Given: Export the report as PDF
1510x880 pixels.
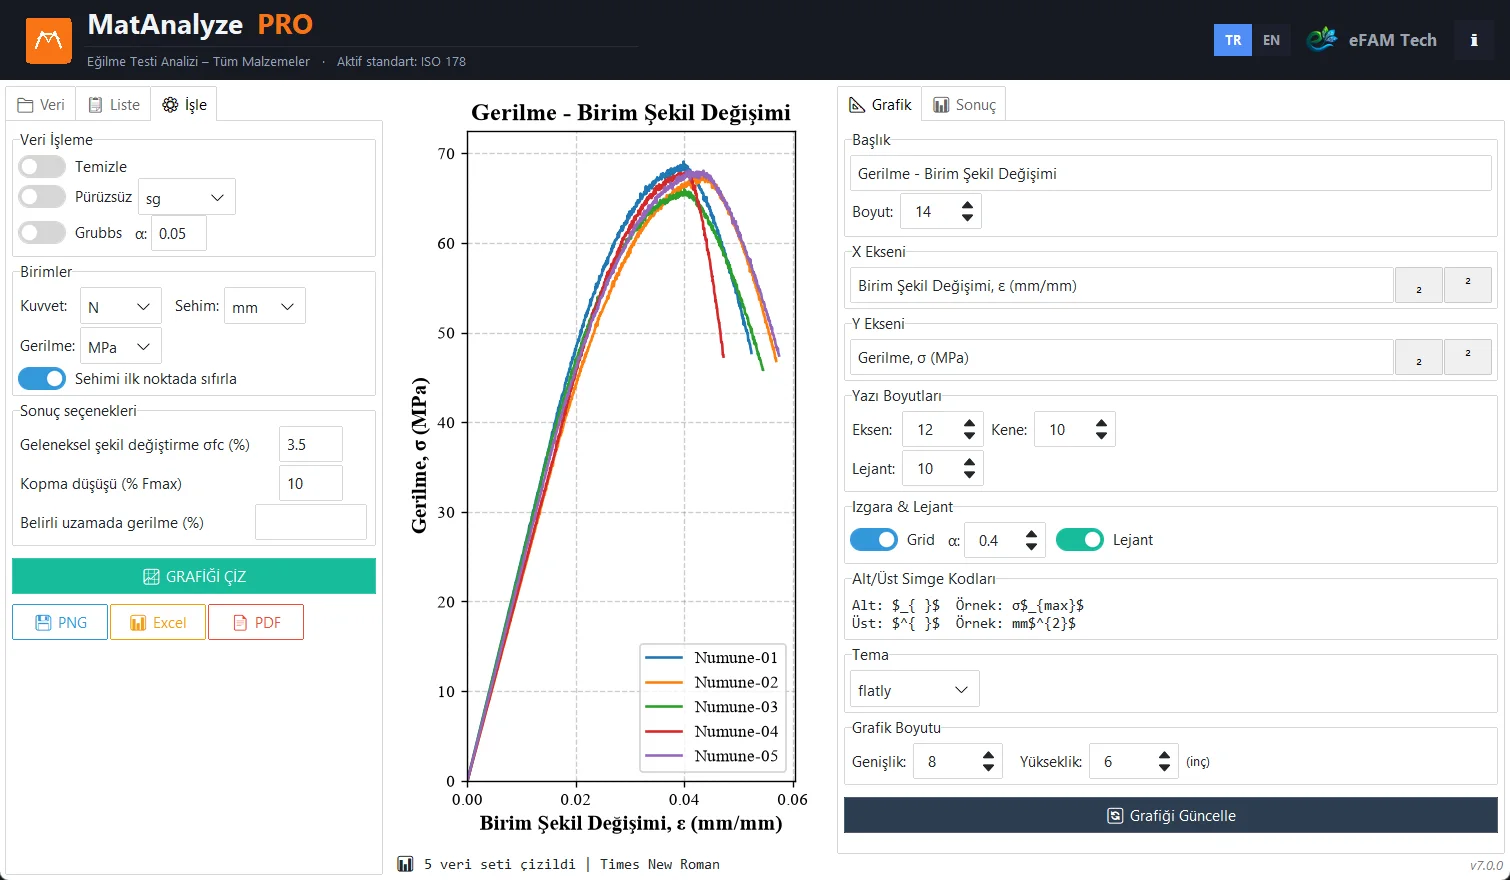Looking at the screenshot, I should 256,622.
